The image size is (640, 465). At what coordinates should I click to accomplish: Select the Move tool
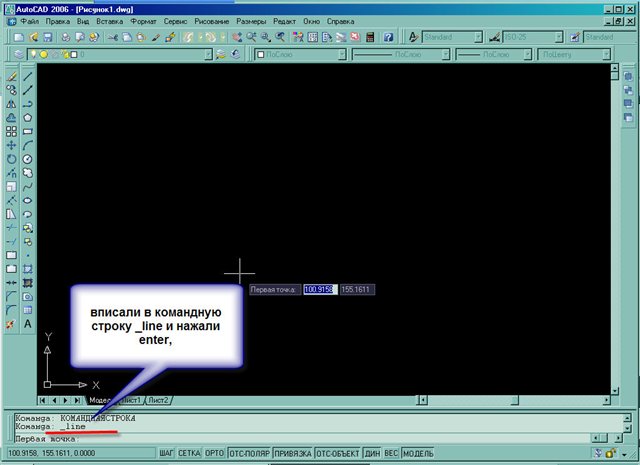pos(11,144)
